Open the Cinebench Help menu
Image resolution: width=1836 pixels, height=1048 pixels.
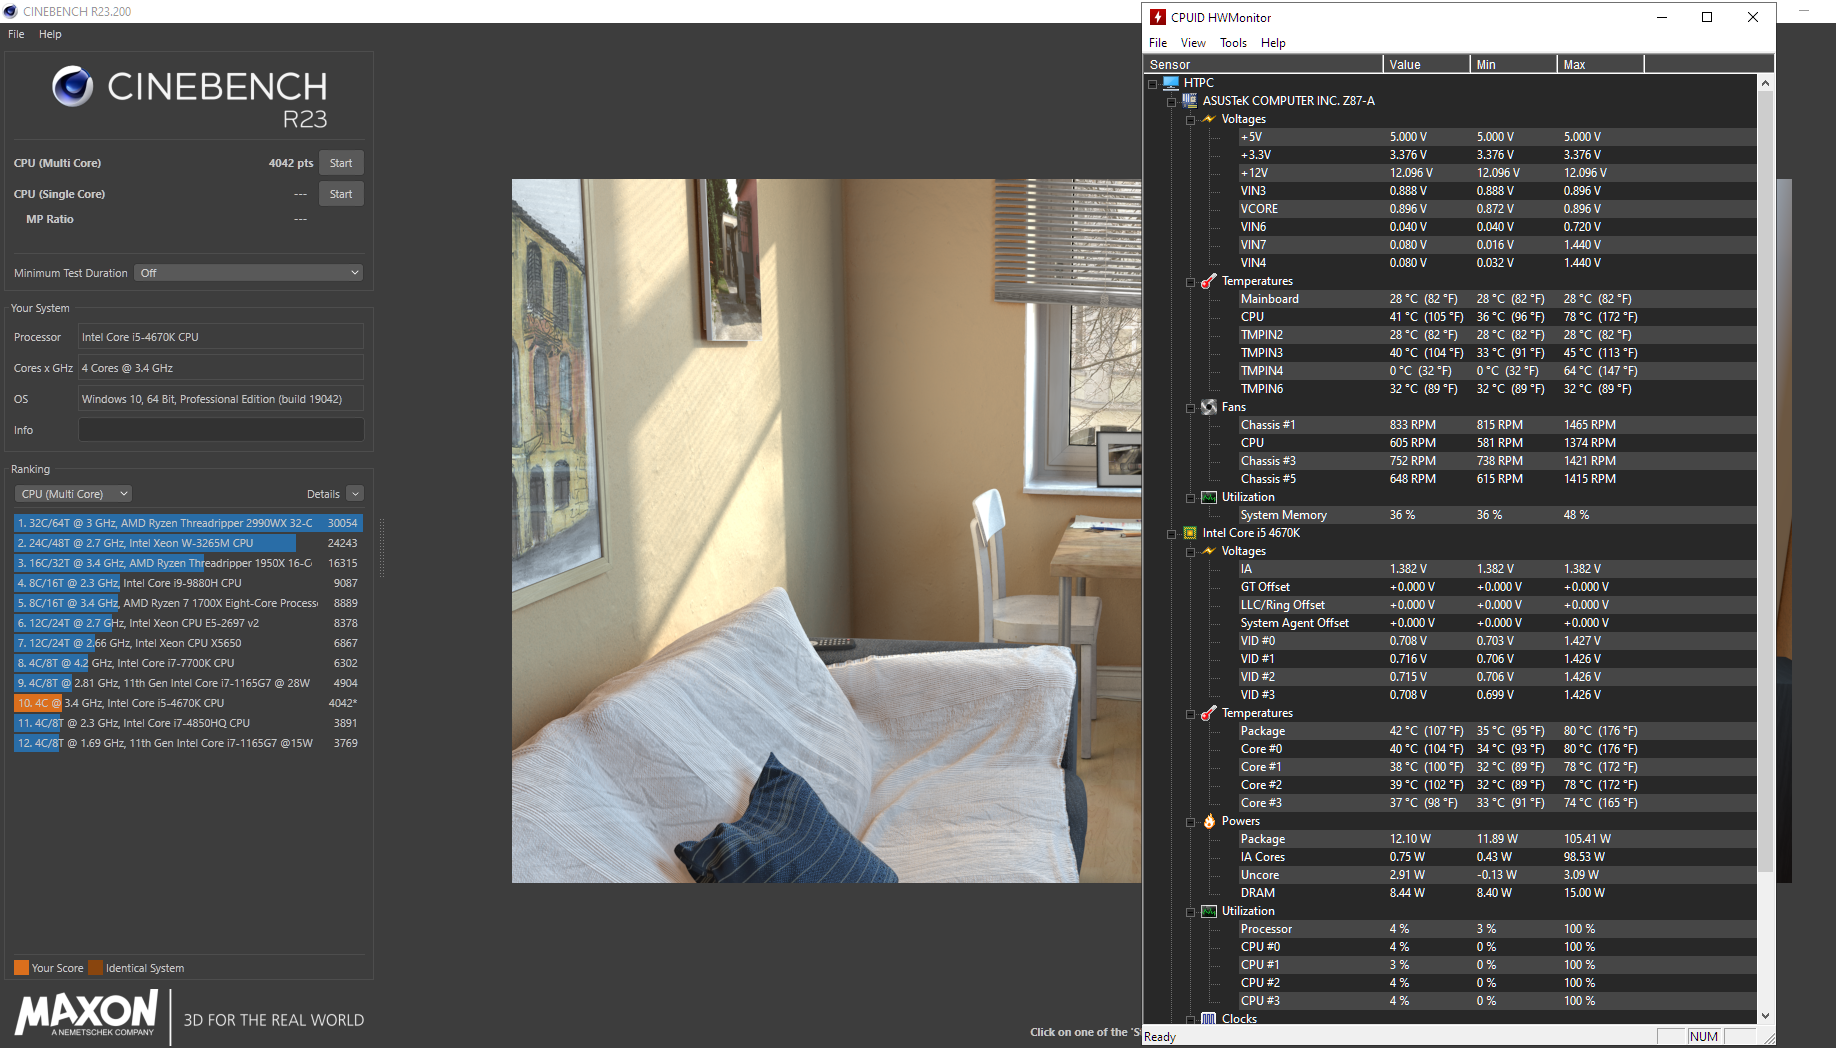[x=50, y=34]
